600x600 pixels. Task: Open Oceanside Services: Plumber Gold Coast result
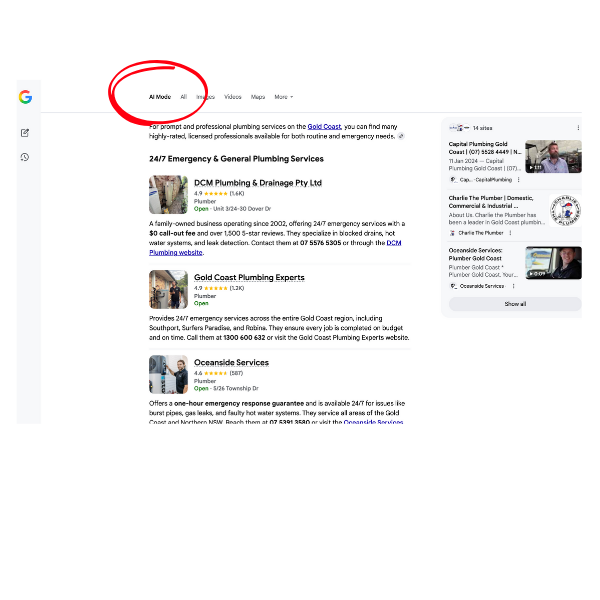476,254
